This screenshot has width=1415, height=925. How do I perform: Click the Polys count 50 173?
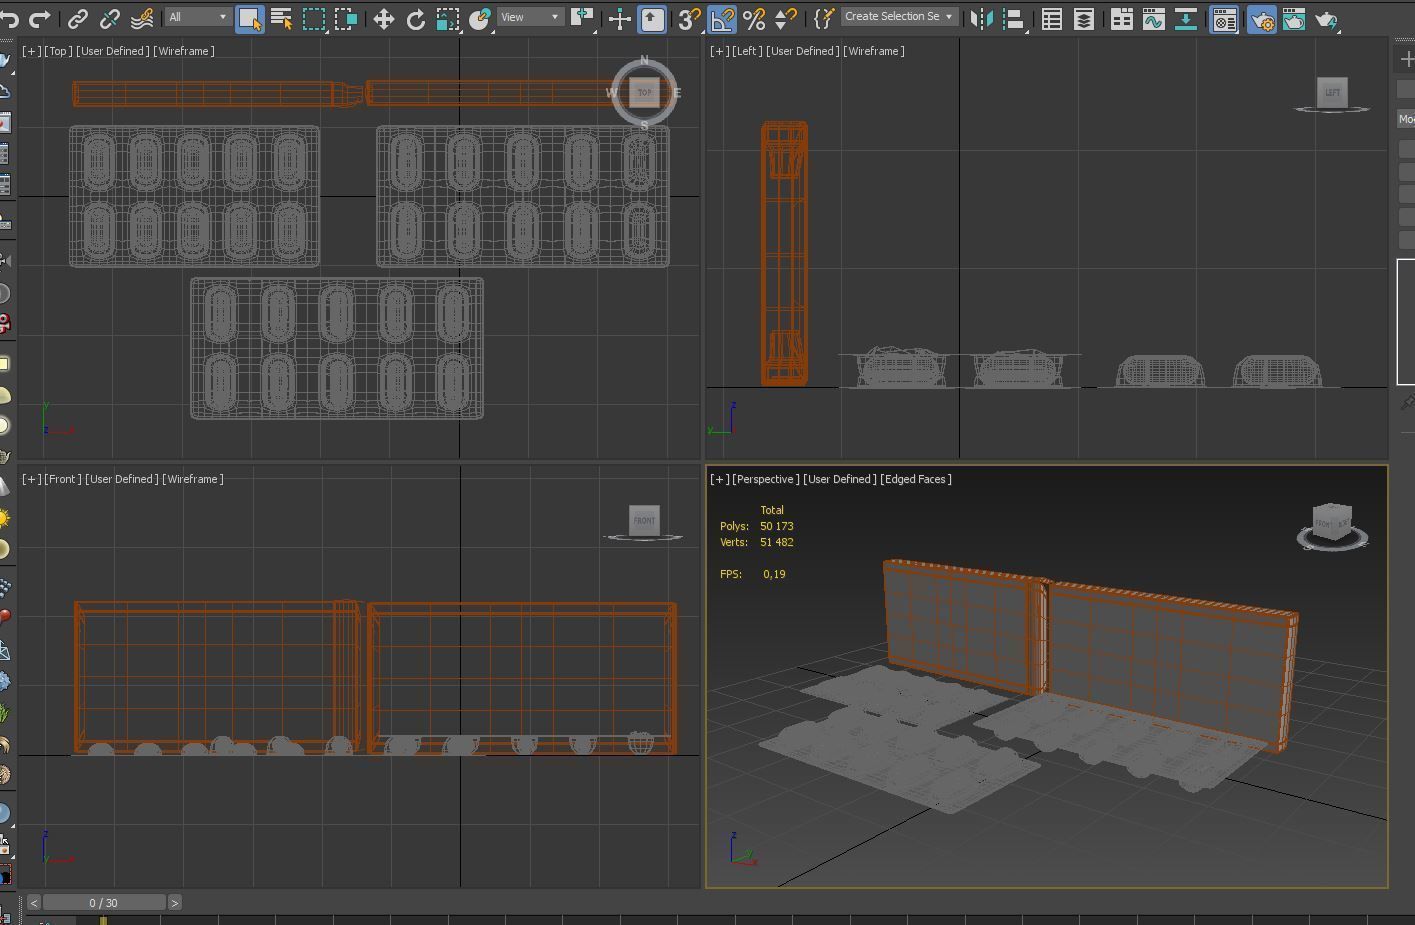(x=777, y=526)
